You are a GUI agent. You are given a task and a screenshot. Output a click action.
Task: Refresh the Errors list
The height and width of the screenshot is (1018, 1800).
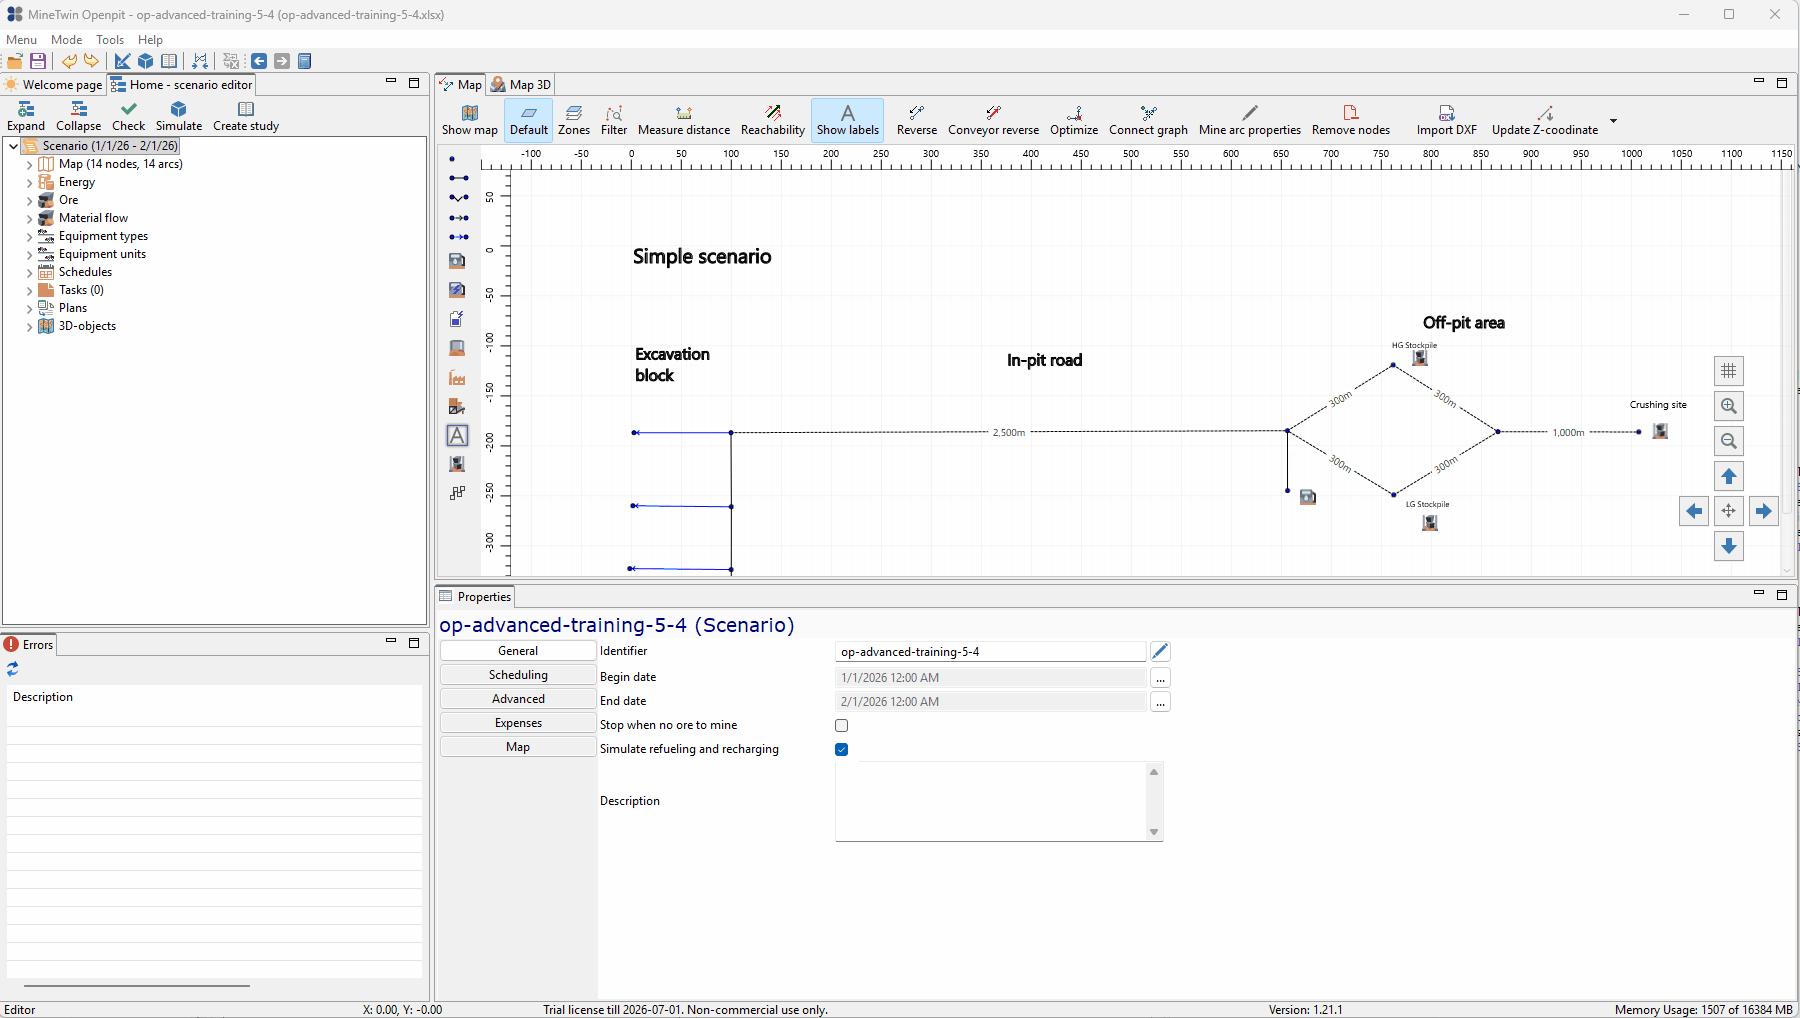pos(12,669)
